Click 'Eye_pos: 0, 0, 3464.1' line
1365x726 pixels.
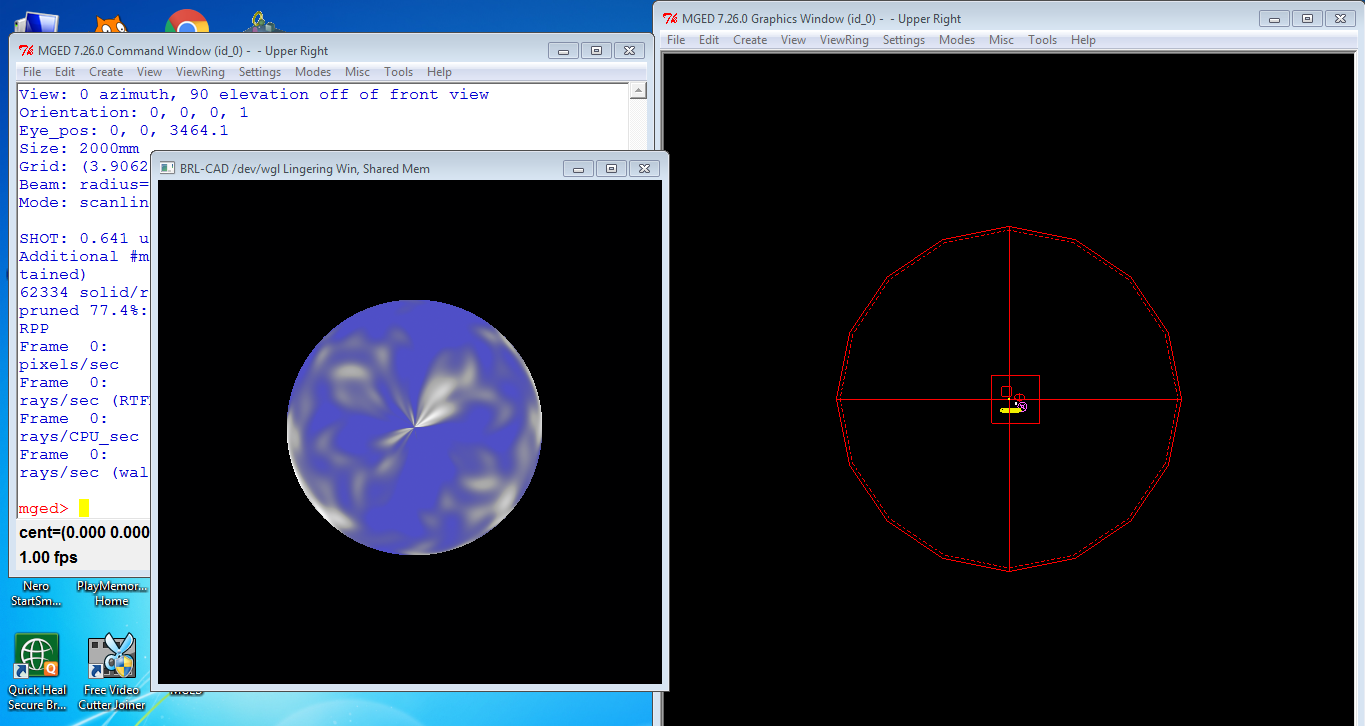click(x=124, y=130)
